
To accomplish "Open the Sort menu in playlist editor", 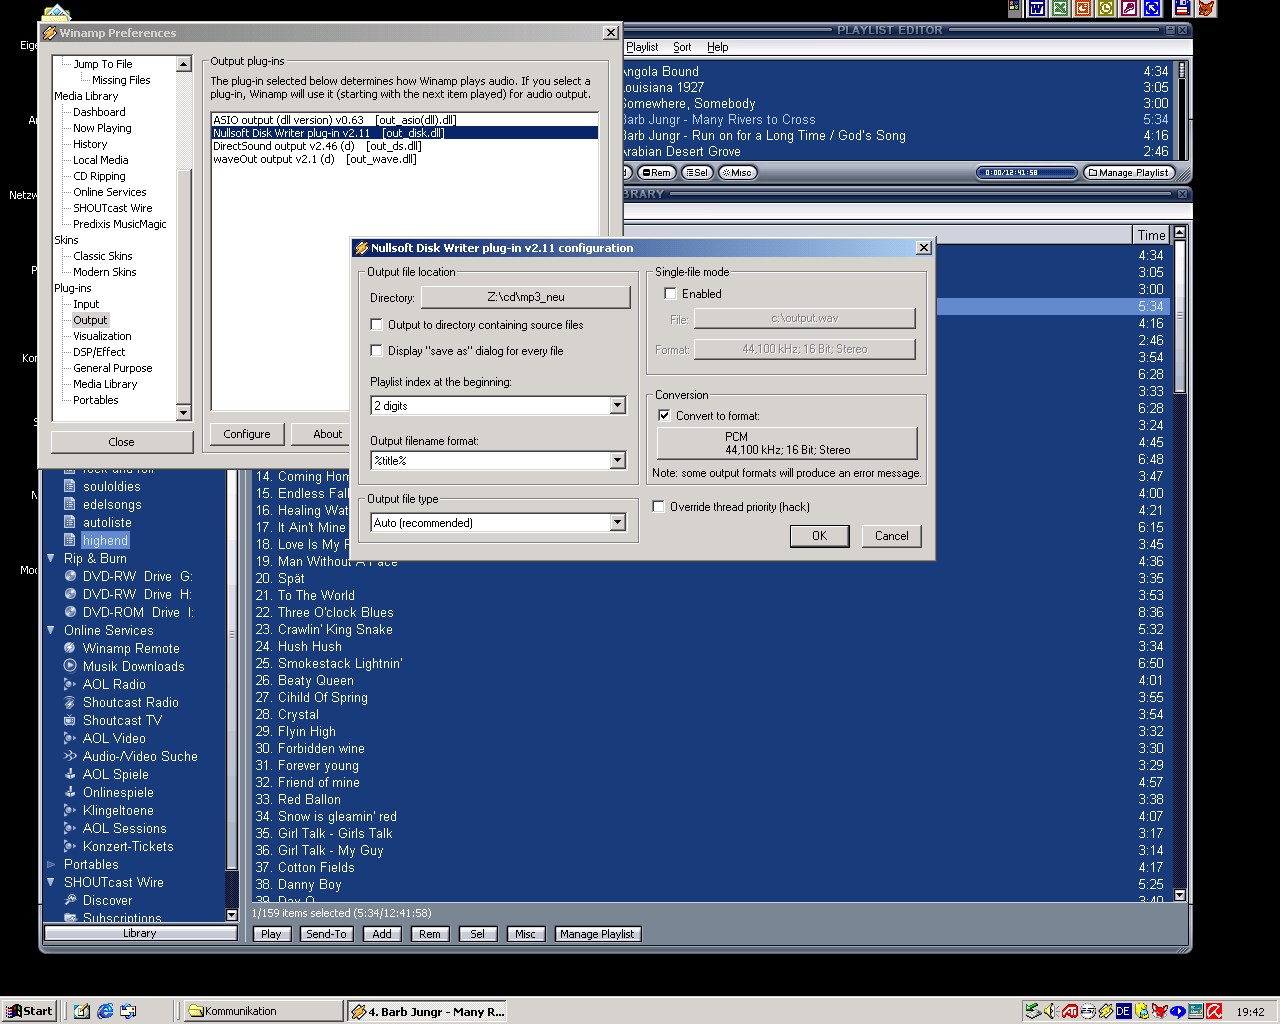I will pos(682,47).
